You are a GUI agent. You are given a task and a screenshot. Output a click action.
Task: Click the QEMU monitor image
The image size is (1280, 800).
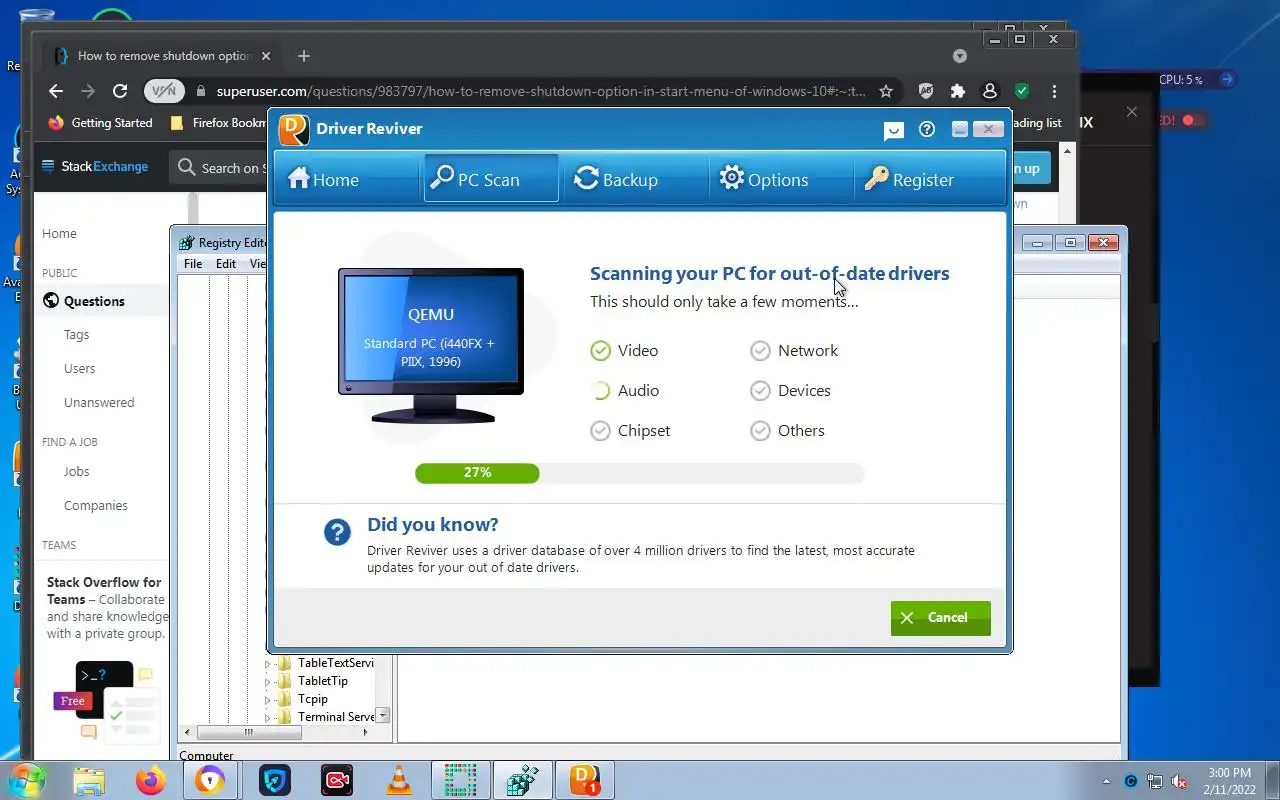click(x=431, y=345)
